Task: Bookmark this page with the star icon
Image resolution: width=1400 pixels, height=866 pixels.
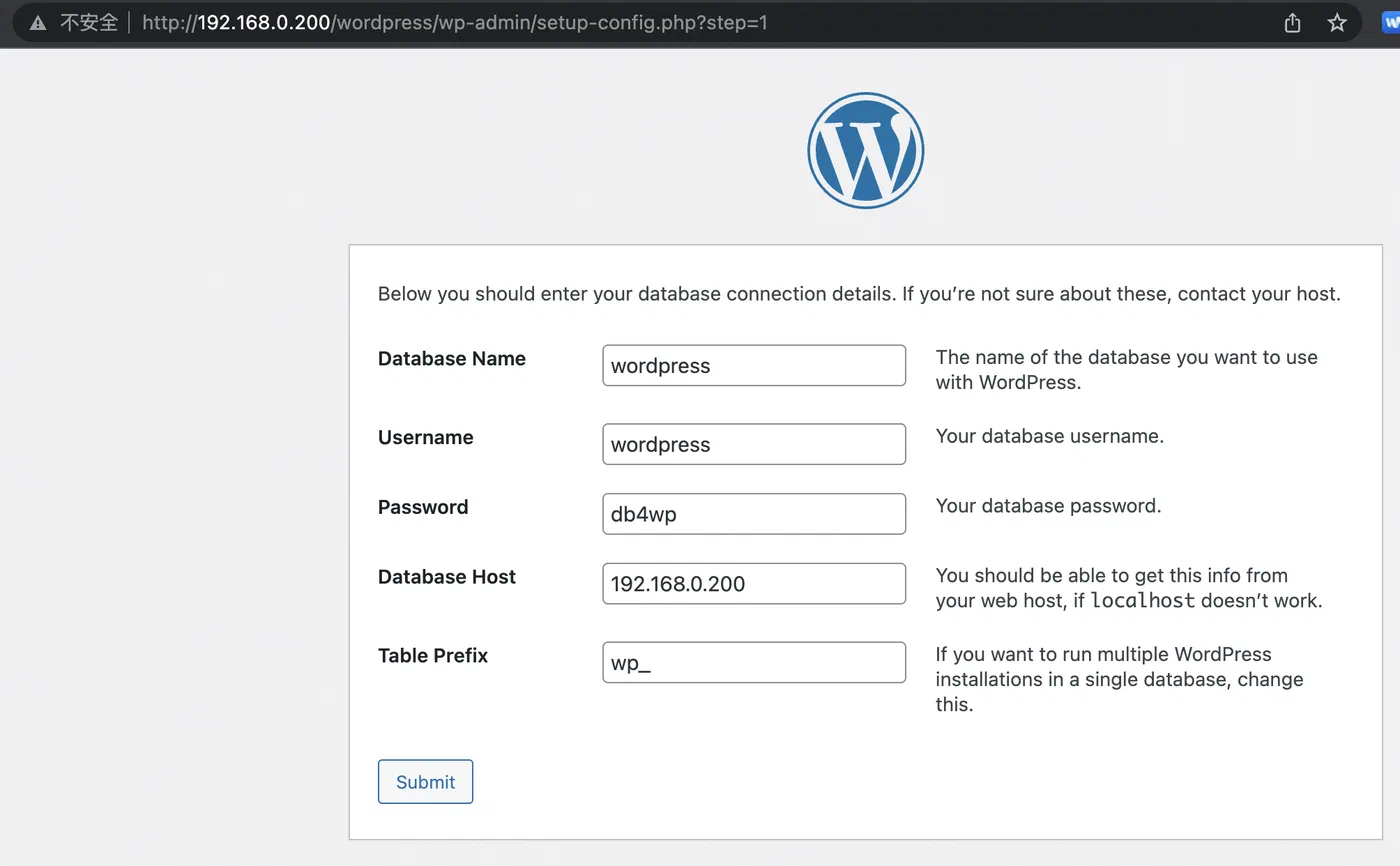Action: 1337,22
